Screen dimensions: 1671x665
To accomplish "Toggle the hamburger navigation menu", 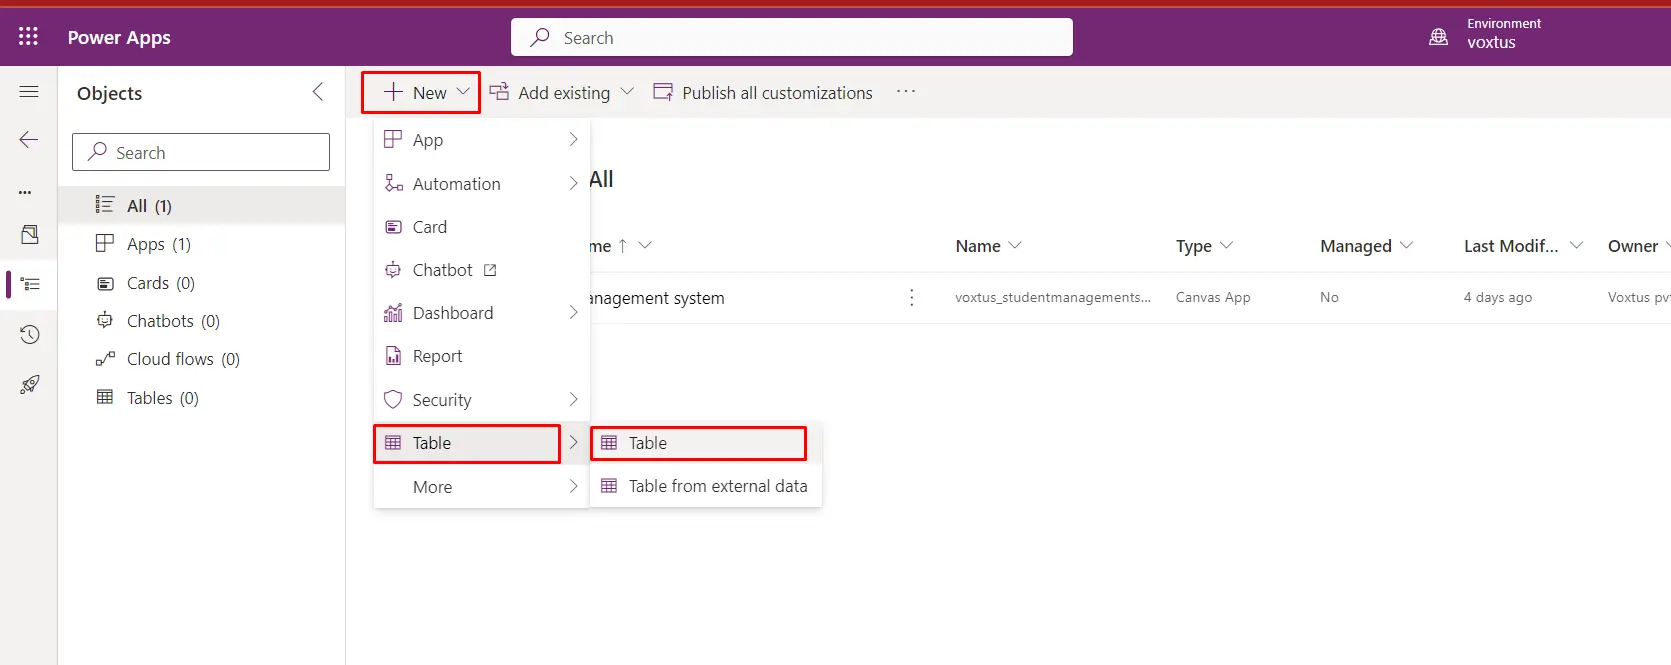I will click(x=29, y=92).
